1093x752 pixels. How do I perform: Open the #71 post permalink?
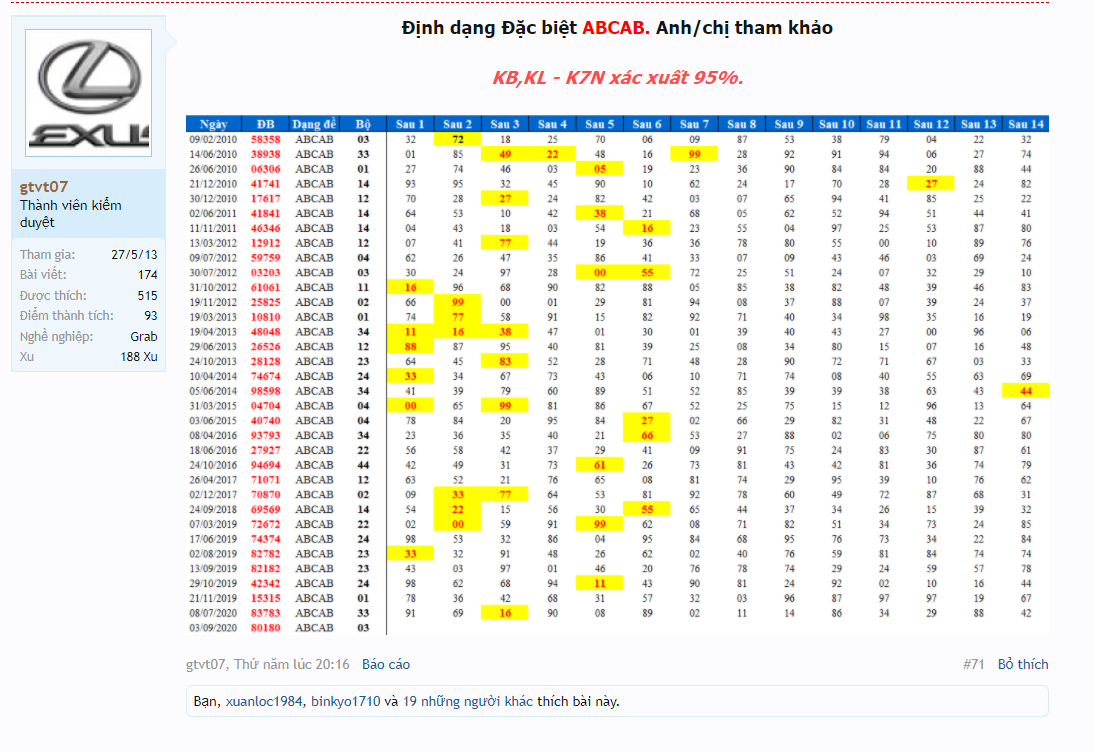[x=973, y=664]
